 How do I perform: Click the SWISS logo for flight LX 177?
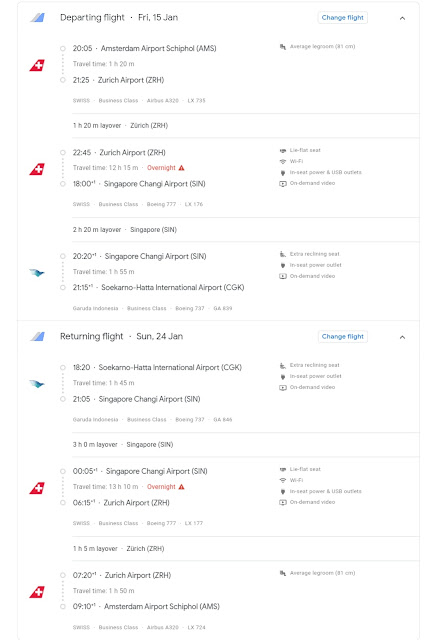(37, 488)
